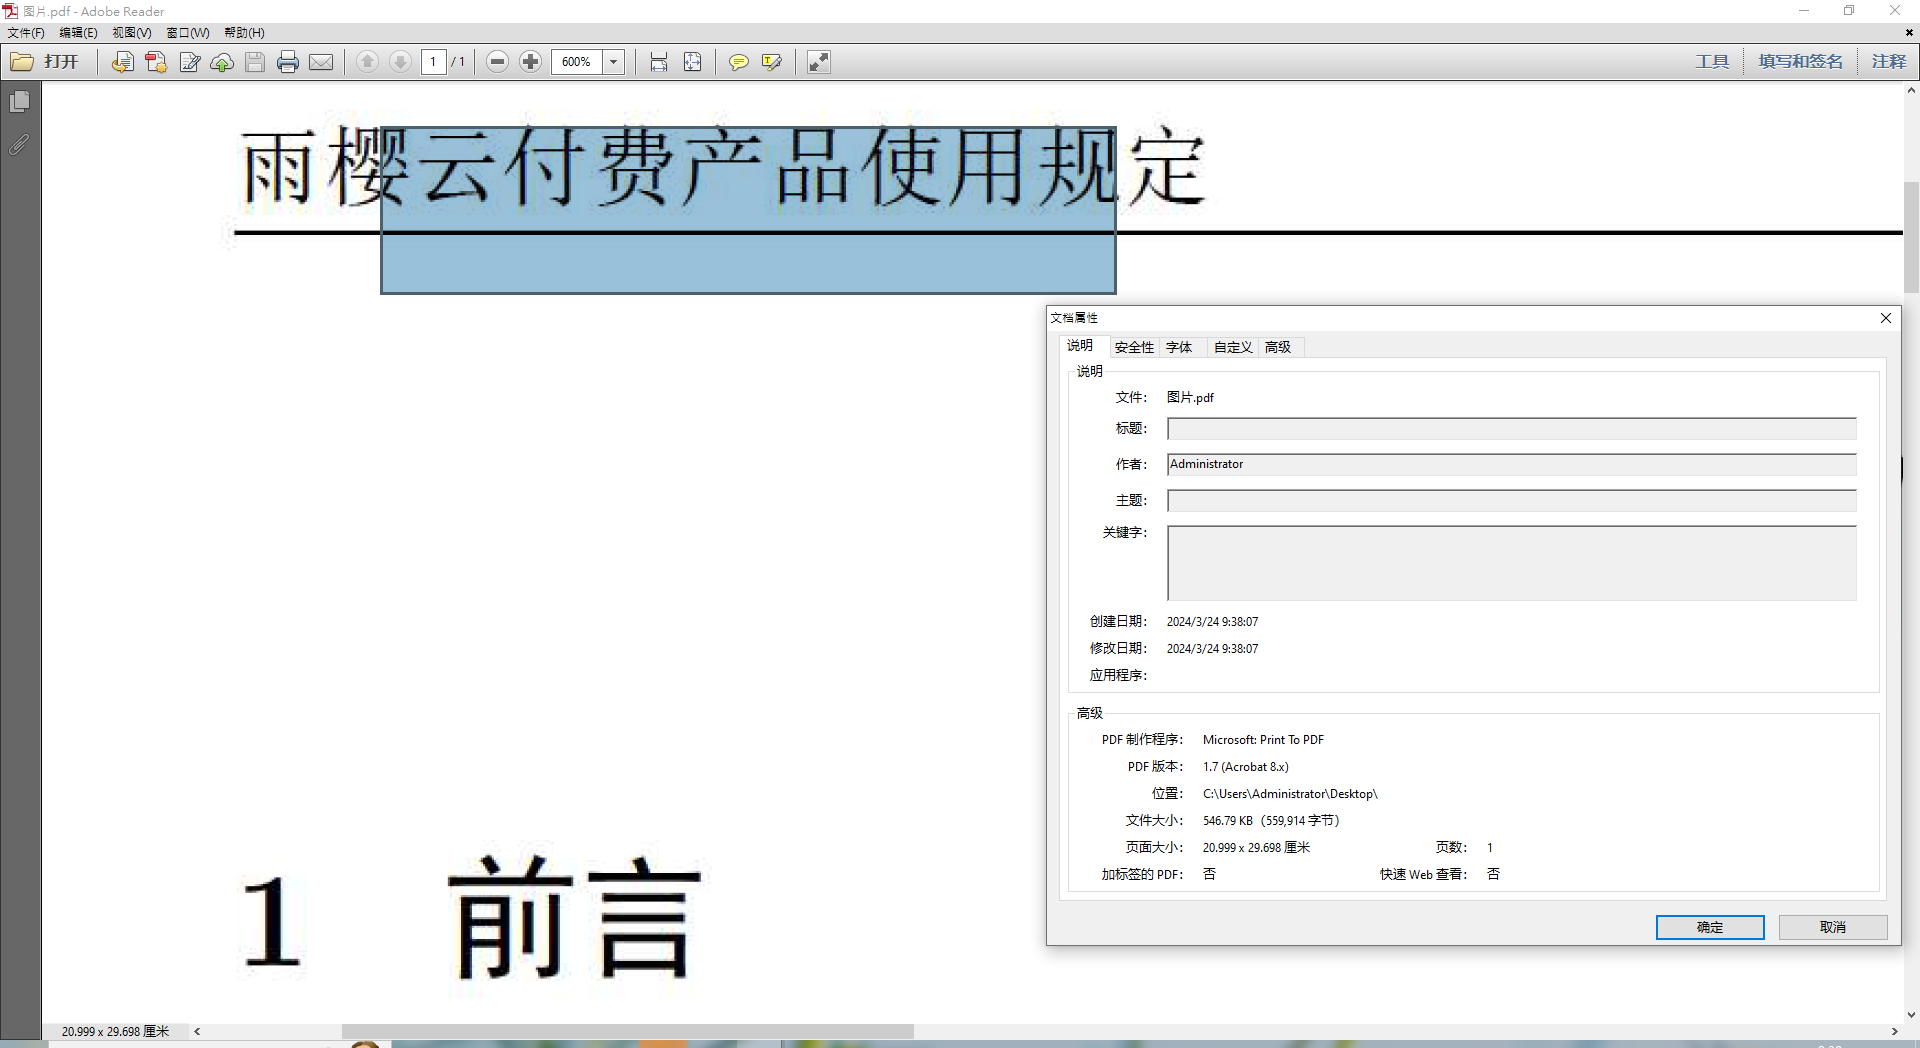Screen dimensions: 1920x1048
Task: Click the cloud upload icon
Action: tap(222, 62)
